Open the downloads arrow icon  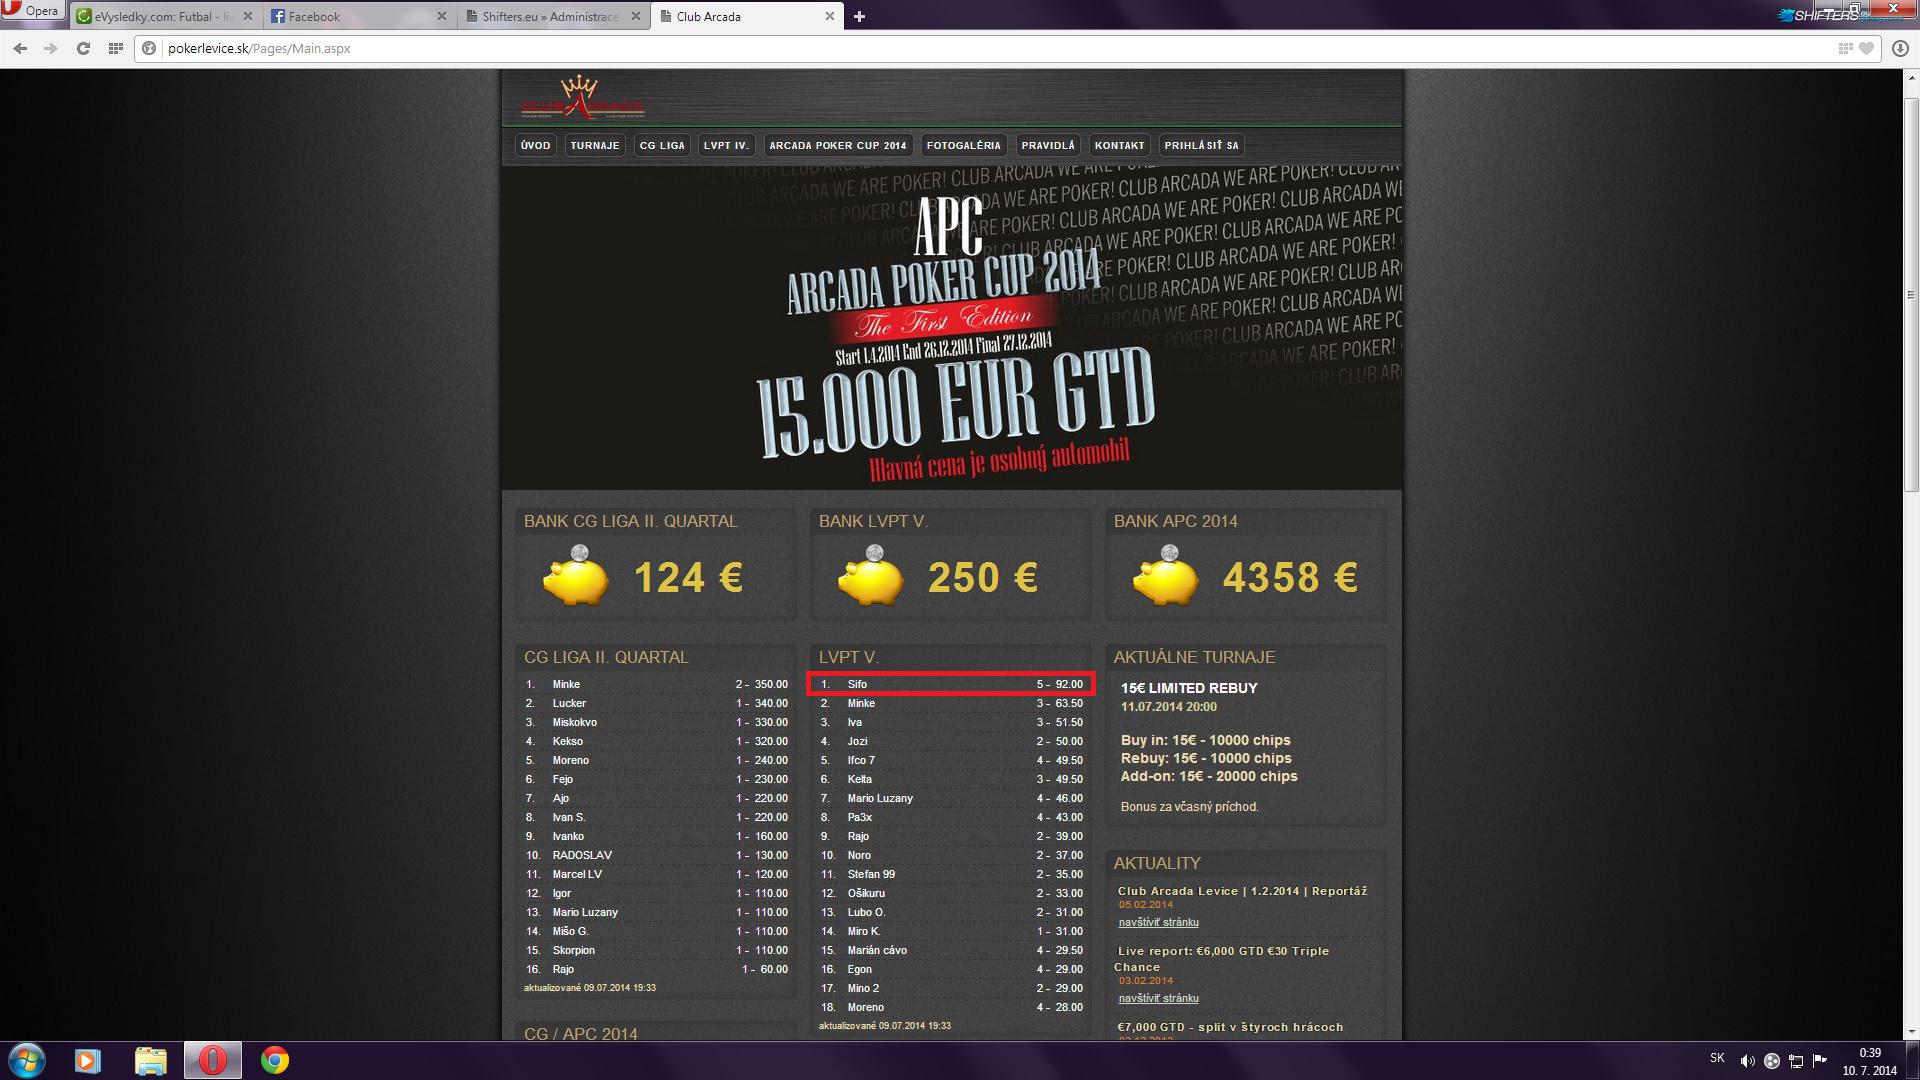[1901, 48]
